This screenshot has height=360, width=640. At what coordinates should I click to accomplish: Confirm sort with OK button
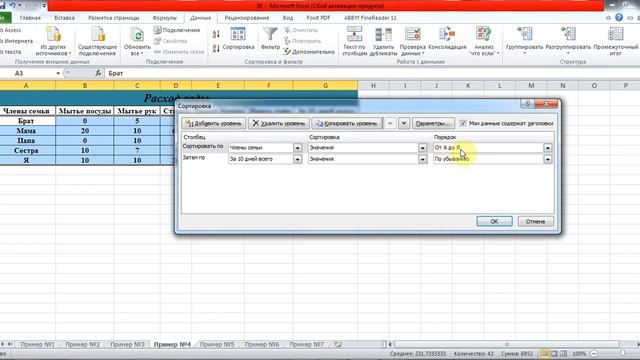pyautogui.click(x=494, y=221)
